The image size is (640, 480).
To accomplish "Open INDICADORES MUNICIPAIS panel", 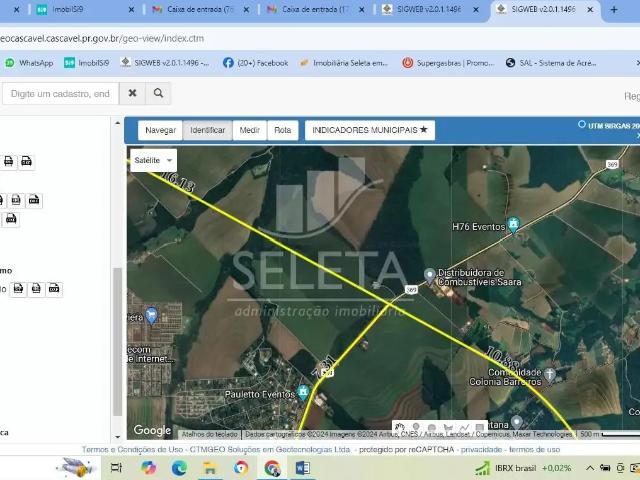I will pos(370,130).
